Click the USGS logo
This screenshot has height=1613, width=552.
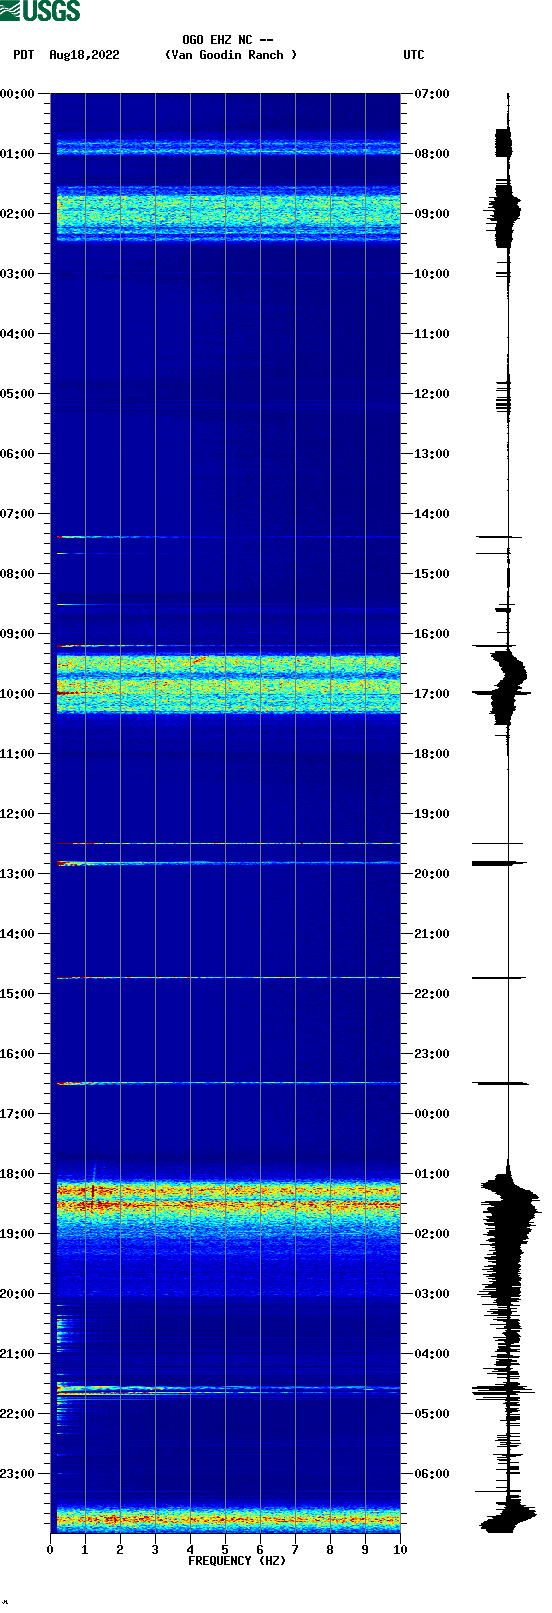[40, 11]
